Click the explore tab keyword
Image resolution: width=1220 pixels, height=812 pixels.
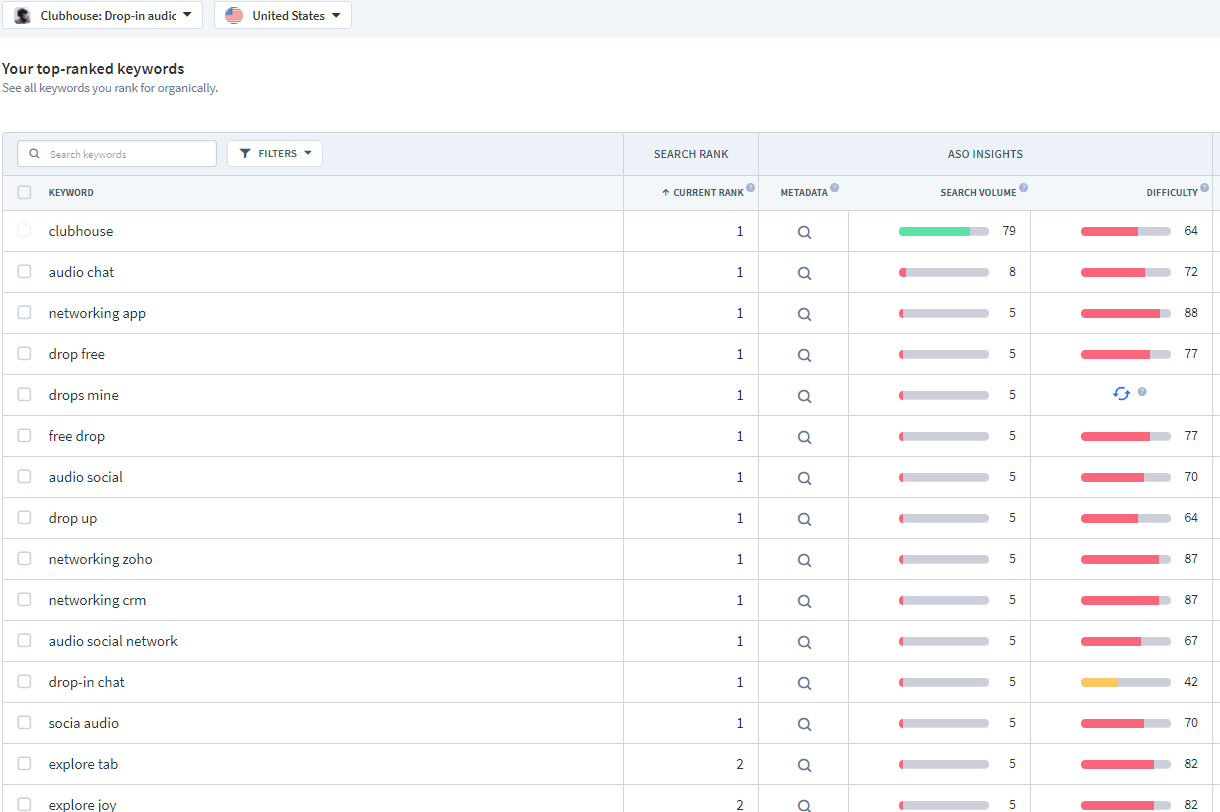pos(83,764)
